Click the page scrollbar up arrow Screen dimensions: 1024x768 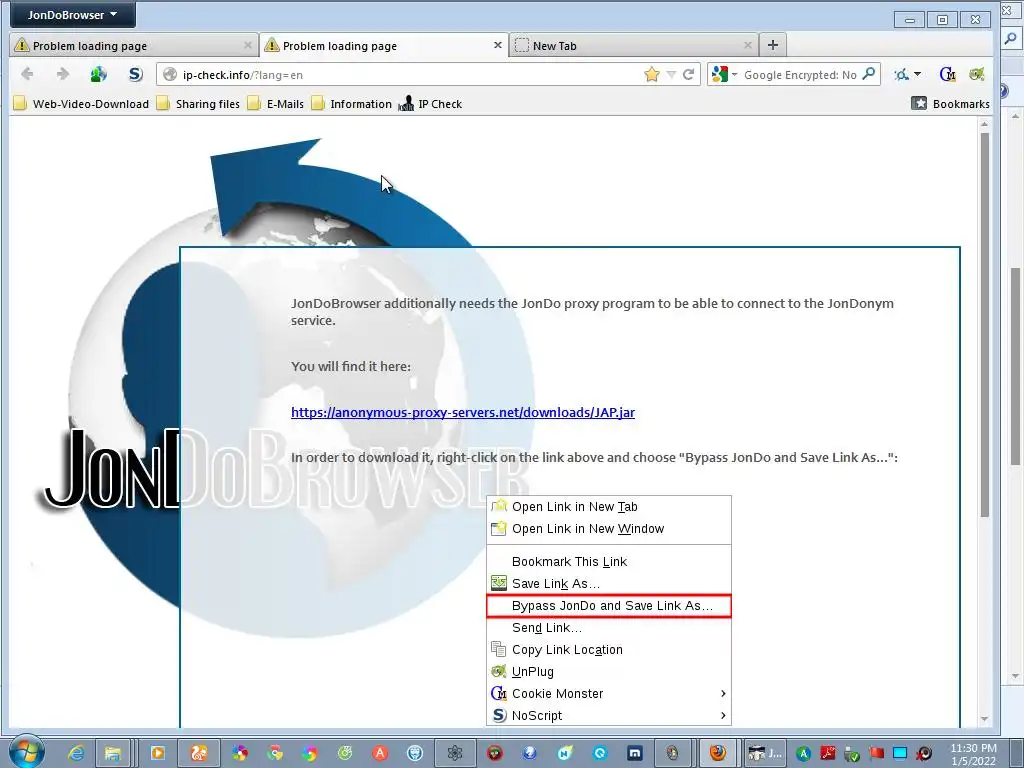984,123
